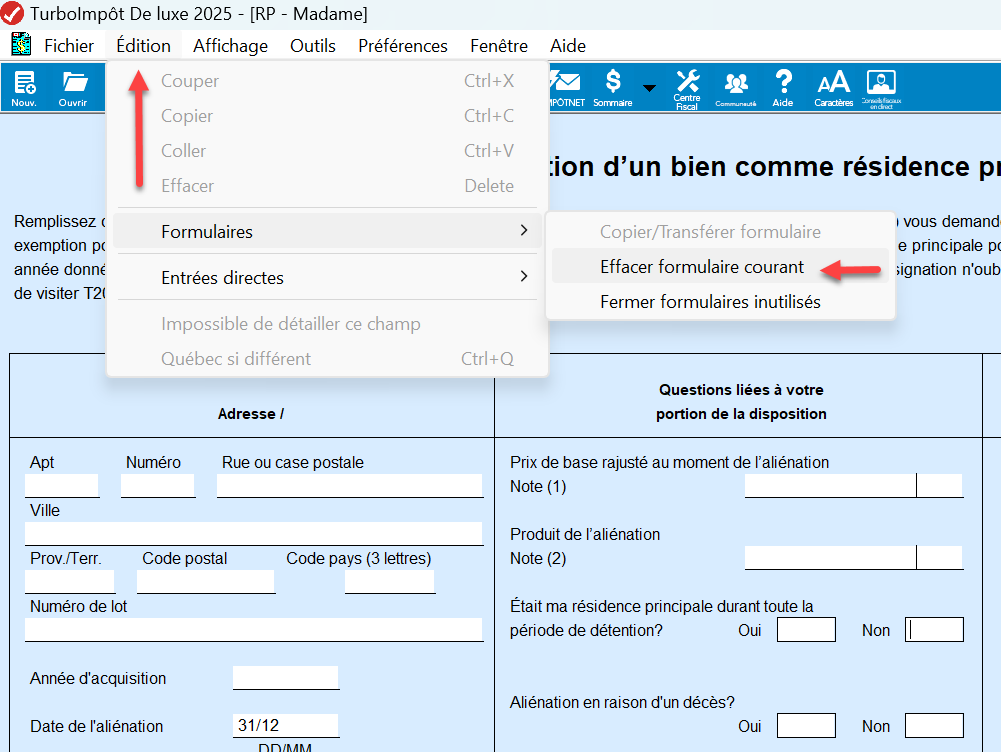The width and height of the screenshot is (1001, 752).
Task: Click the Numéro input field
Action: coord(158,485)
